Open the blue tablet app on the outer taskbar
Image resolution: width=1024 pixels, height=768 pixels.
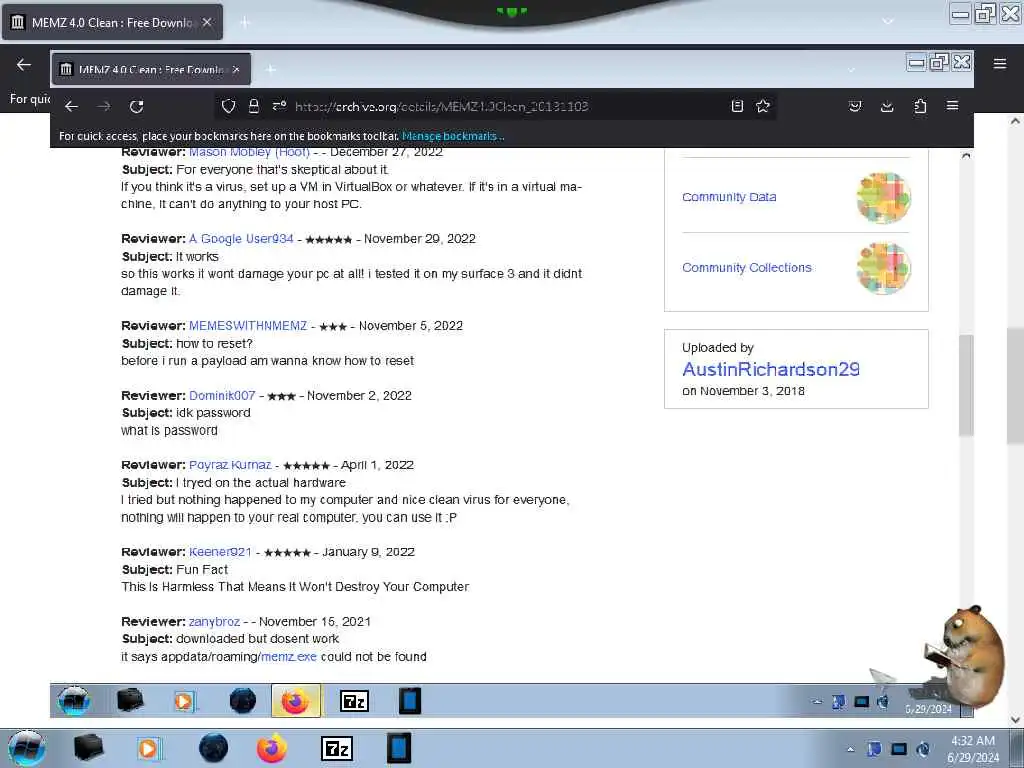tap(398, 748)
